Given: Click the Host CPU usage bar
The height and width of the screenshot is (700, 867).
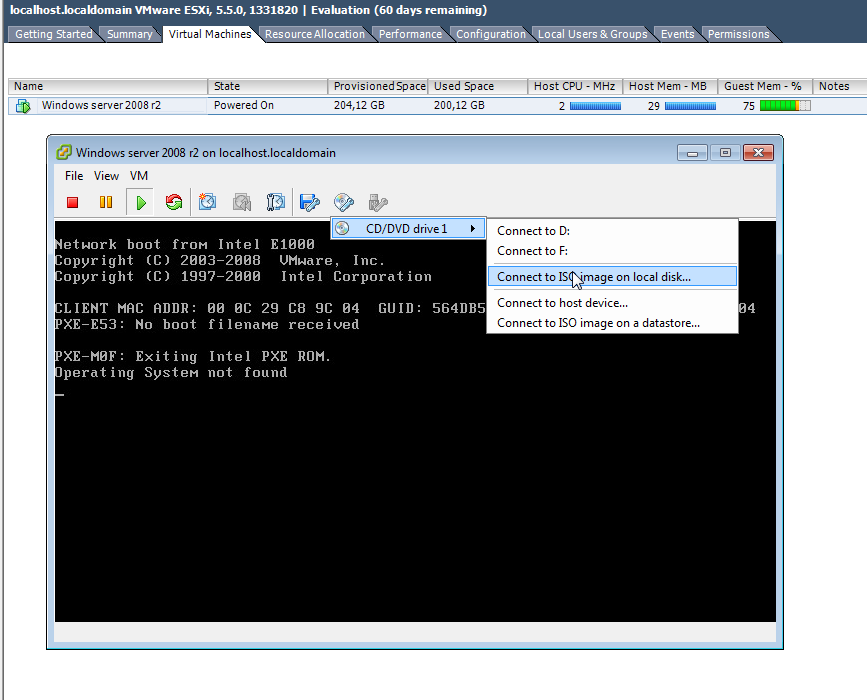Looking at the screenshot, I should click(595, 106).
